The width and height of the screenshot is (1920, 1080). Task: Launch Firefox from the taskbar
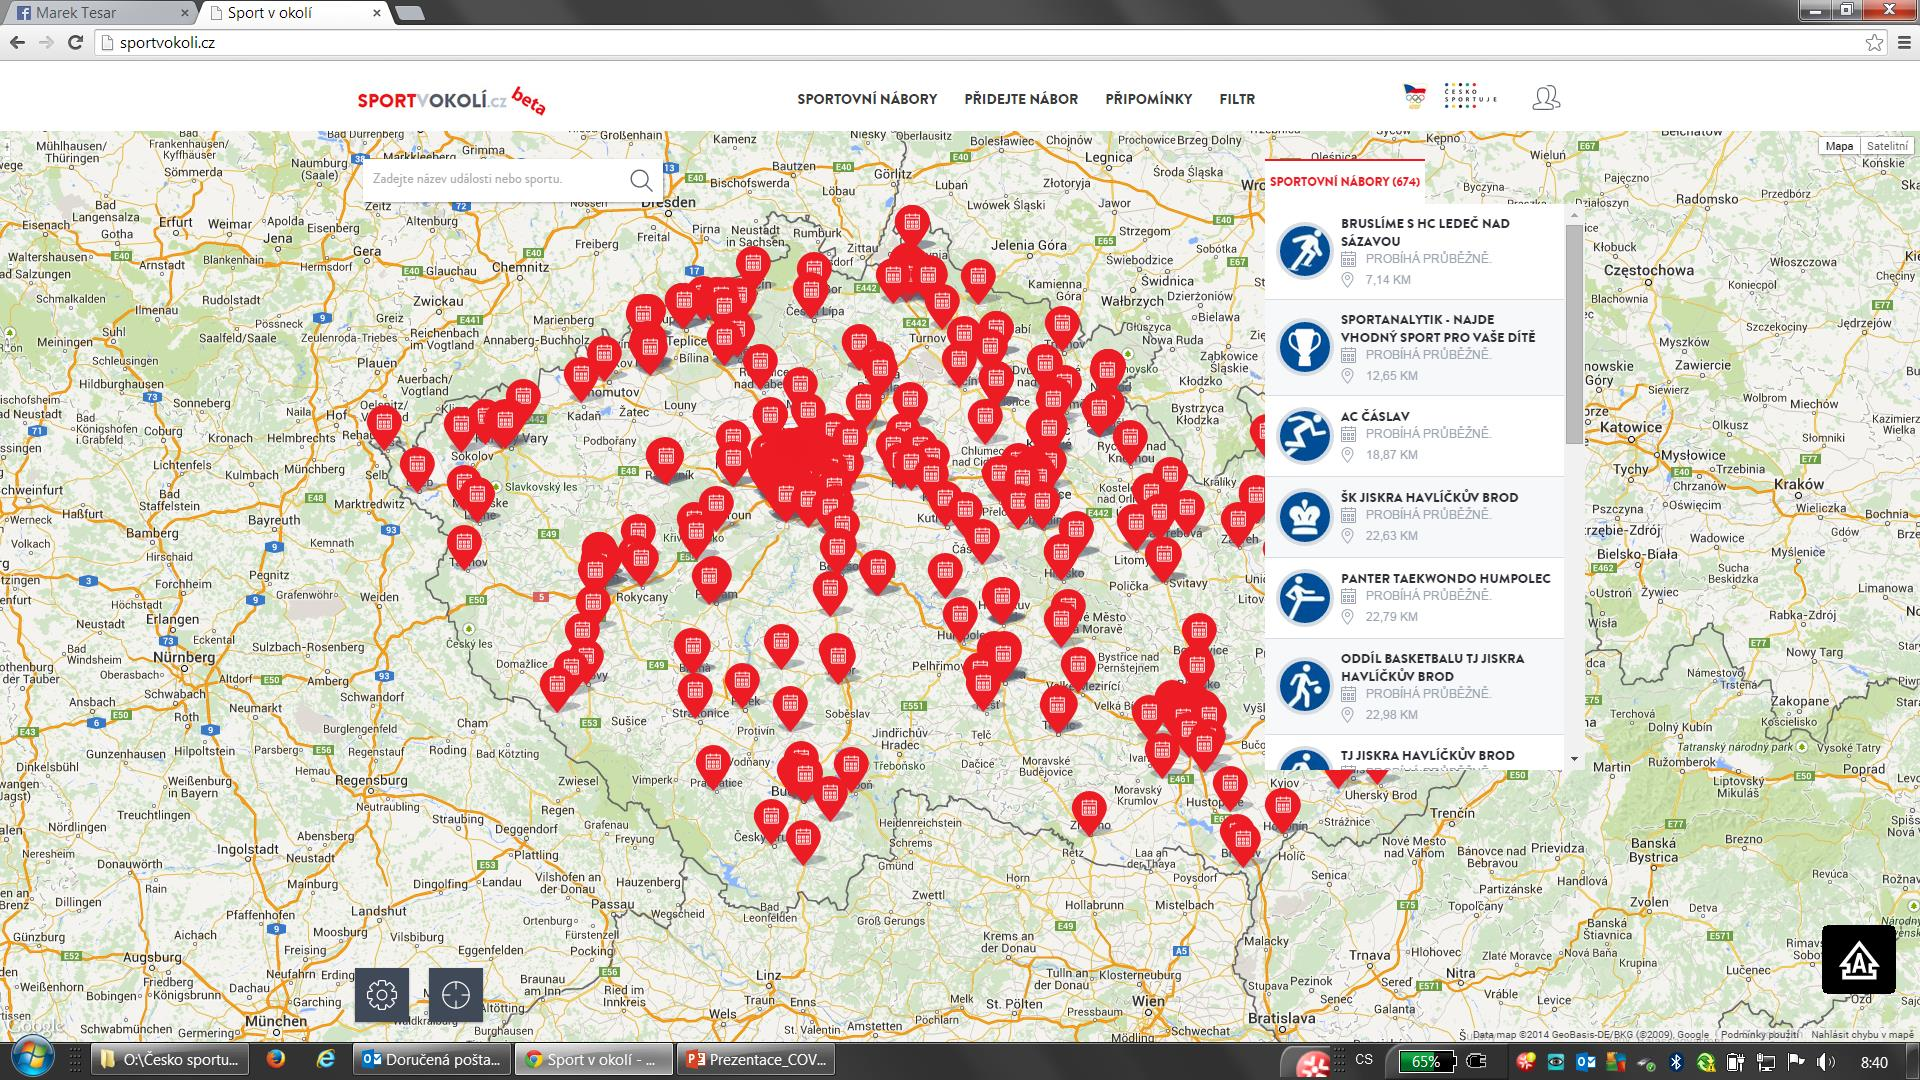(x=276, y=1060)
